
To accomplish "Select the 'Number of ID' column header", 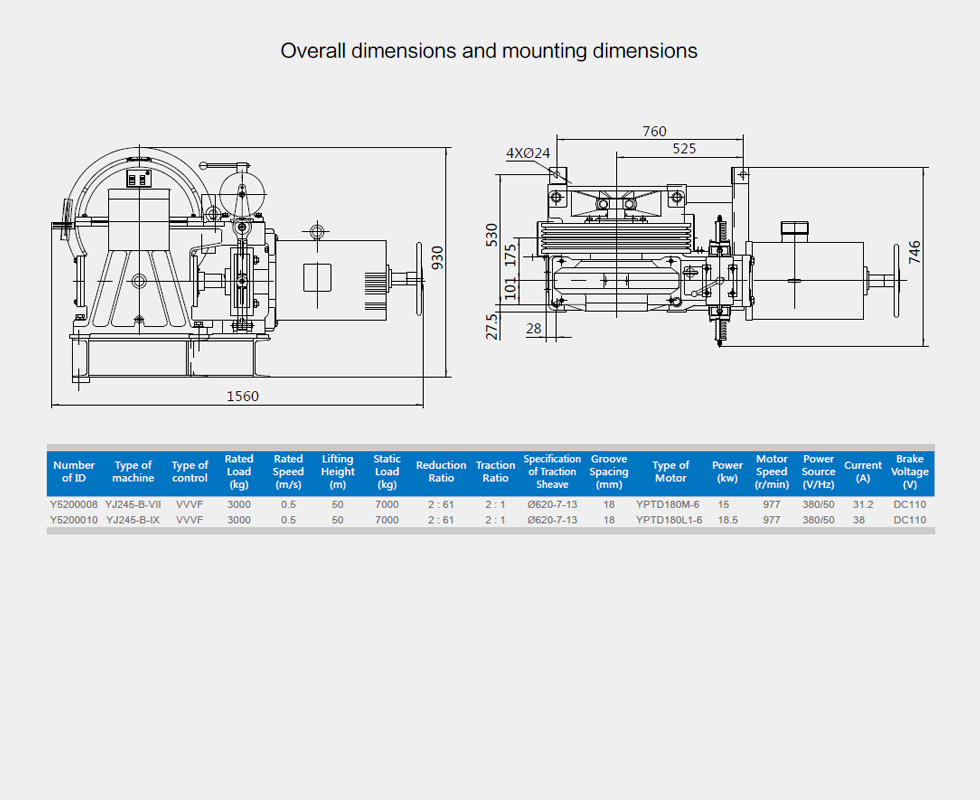I will click(x=74, y=472).
